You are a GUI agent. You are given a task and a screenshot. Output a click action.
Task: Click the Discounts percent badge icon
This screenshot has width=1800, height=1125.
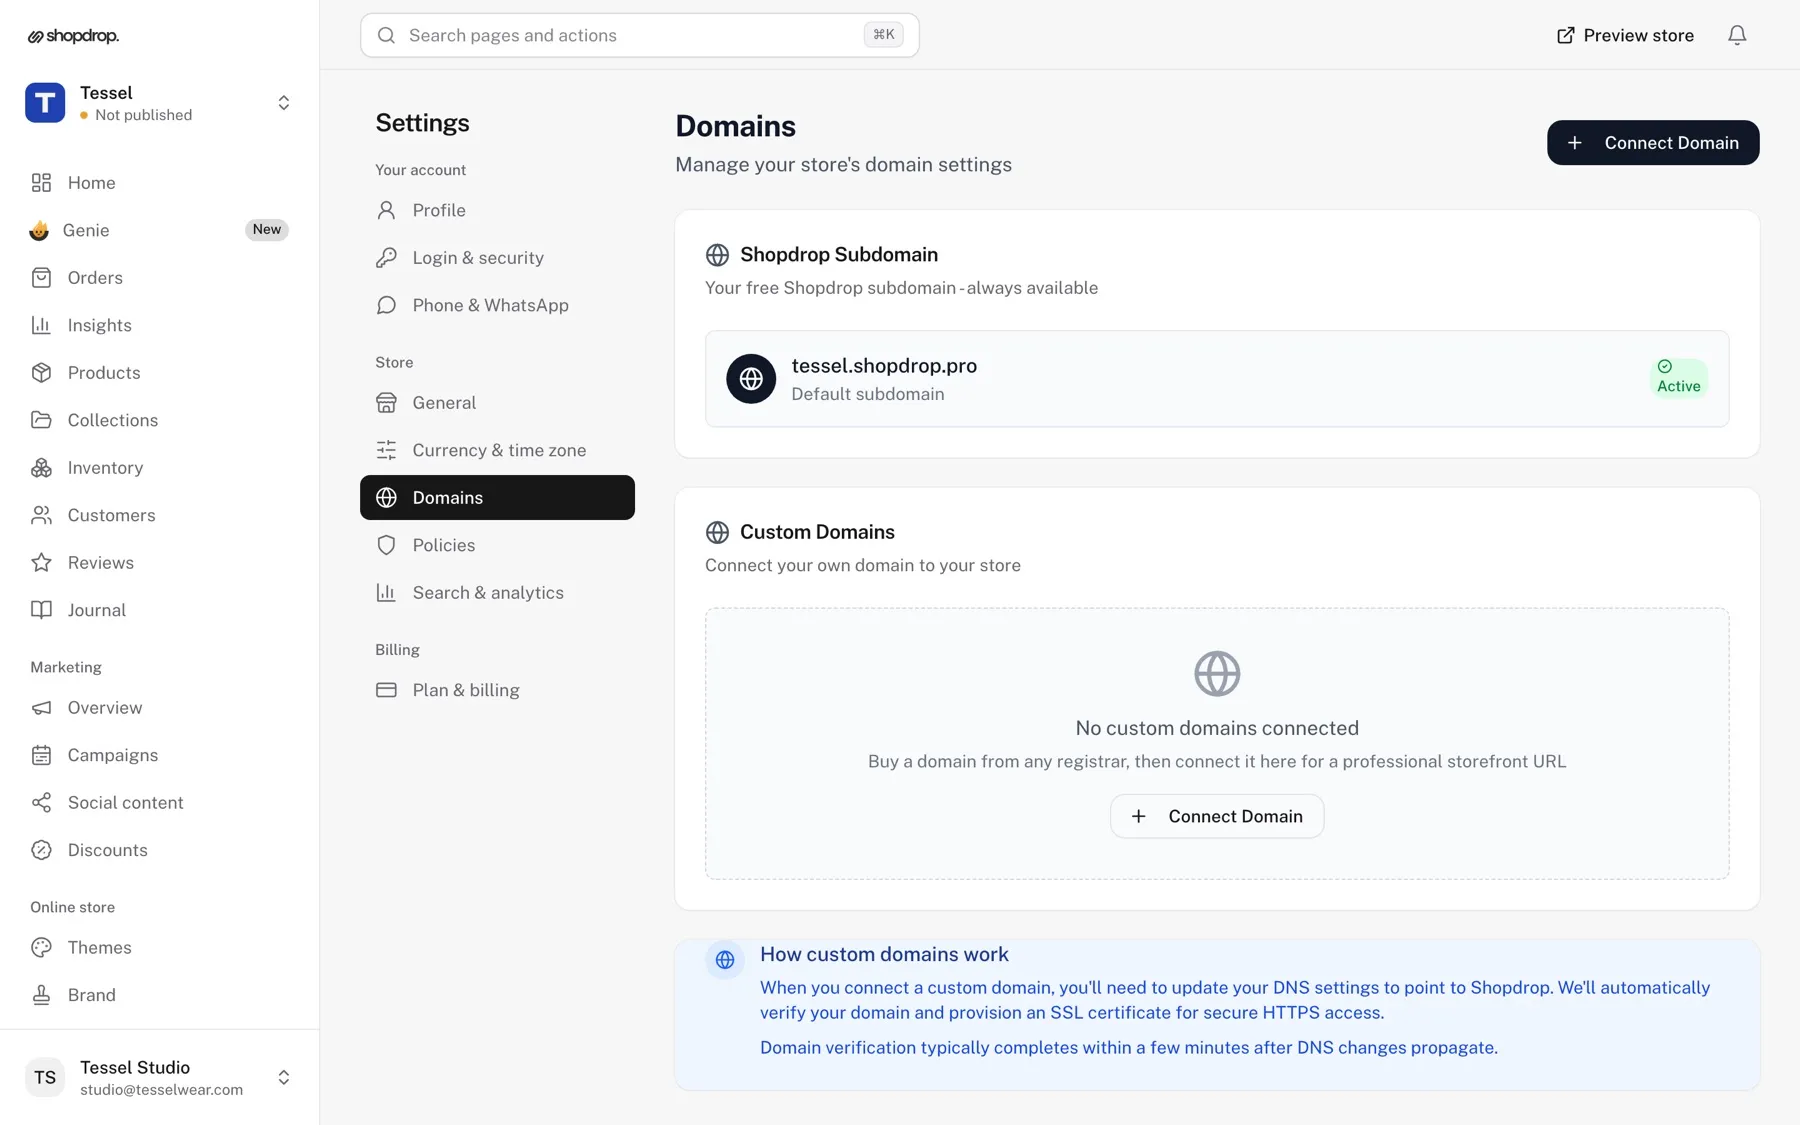click(41, 850)
